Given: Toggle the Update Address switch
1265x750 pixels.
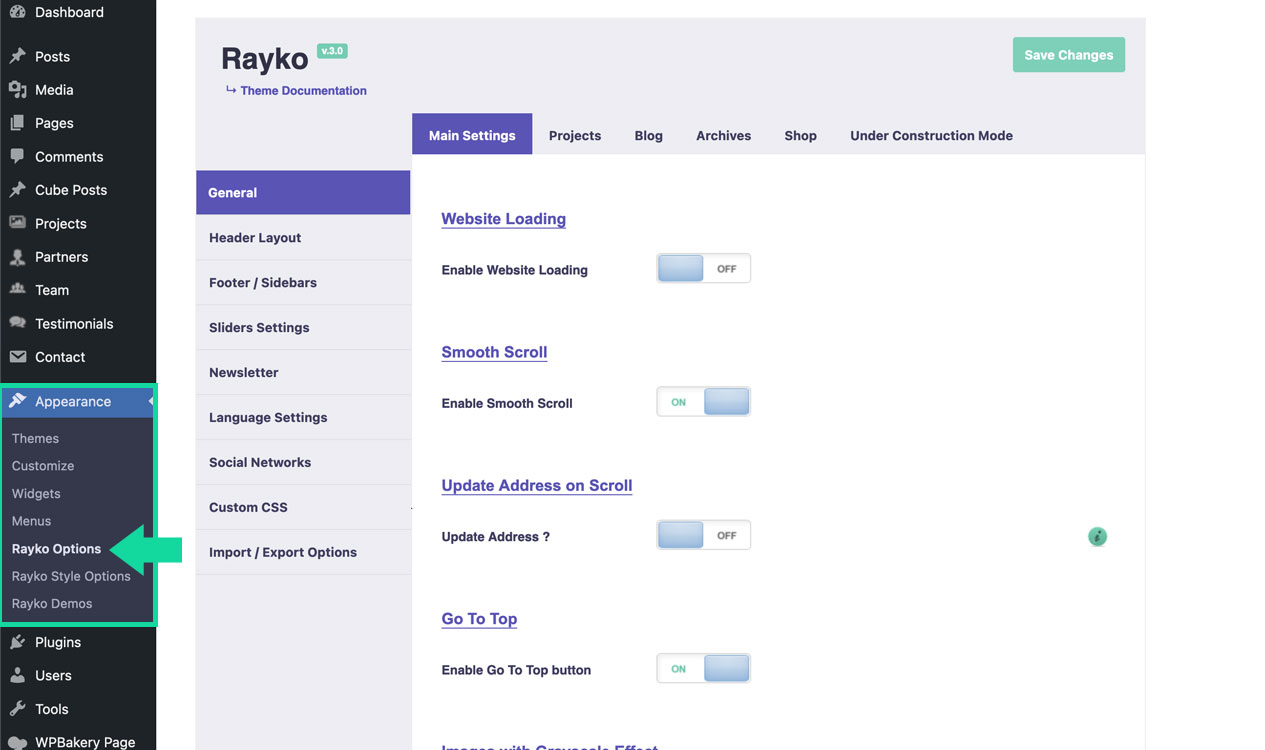Looking at the screenshot, I should [x=703, y=536].
